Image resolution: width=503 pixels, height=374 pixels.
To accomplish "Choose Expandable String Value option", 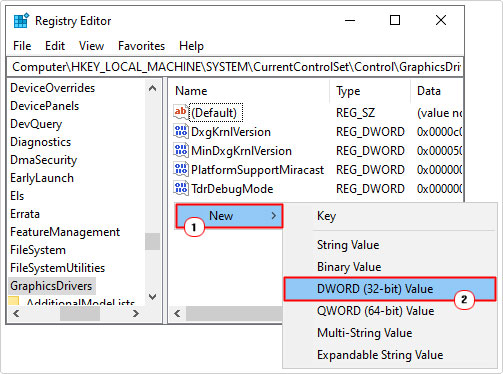I will point(380,355).
